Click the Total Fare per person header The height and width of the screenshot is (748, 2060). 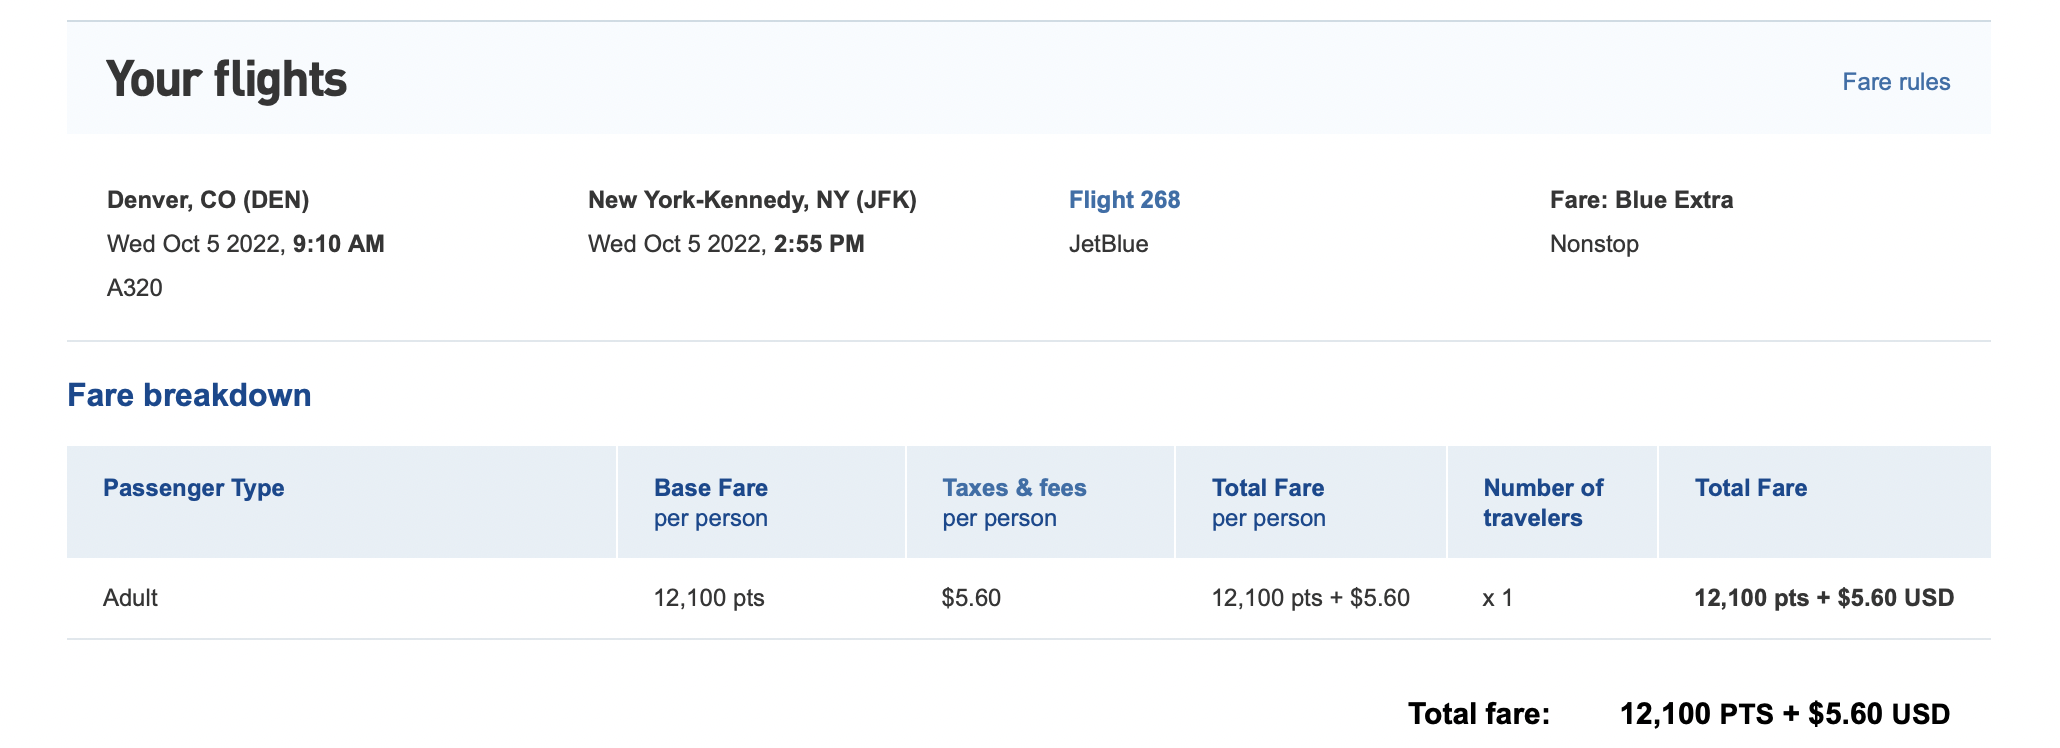(1267, 502)
